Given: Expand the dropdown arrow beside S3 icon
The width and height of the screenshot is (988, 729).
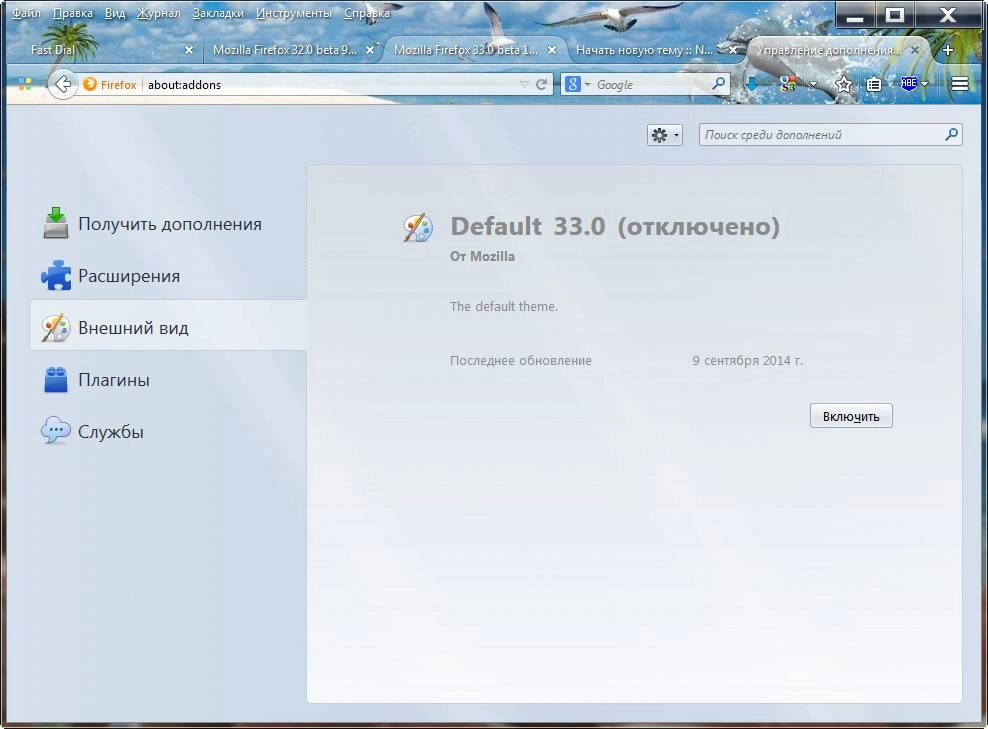Looking at the screenshot, I should (x=813, y=84).
